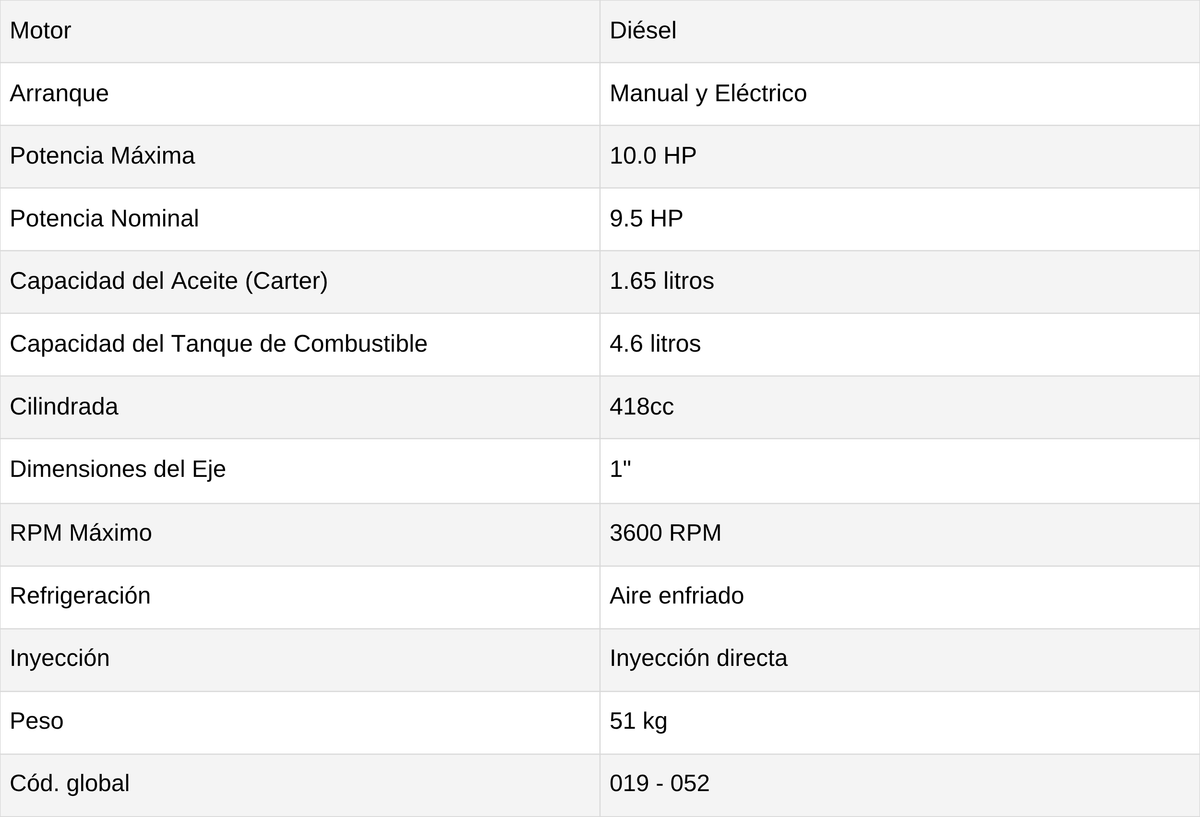Click Dimensiones del Eje label
The height and width of the screenshot is (817, 1200).
(118, 469)
